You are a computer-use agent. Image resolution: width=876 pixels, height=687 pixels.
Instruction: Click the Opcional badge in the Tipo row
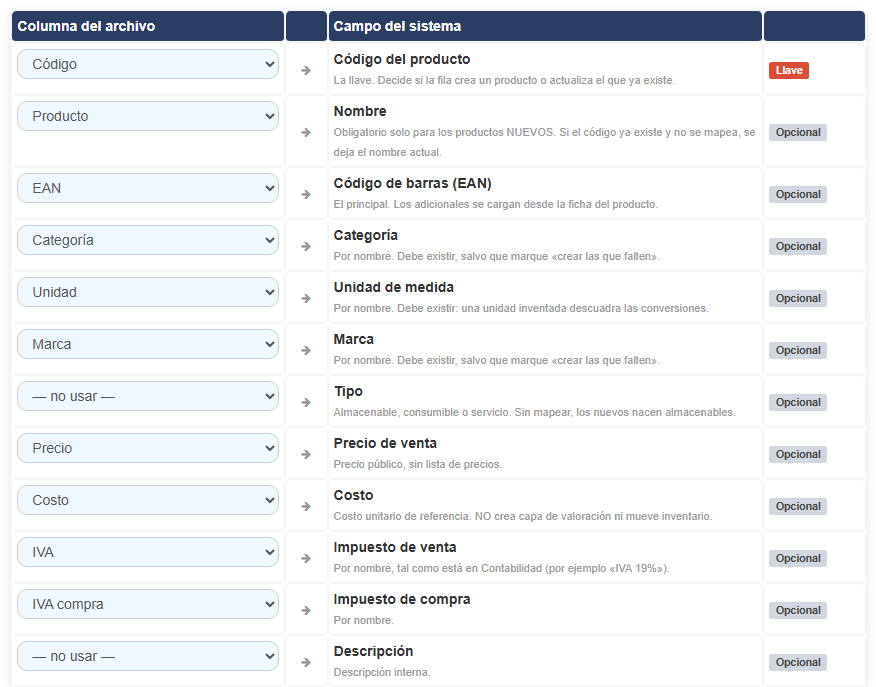click(x=798, y=402)
